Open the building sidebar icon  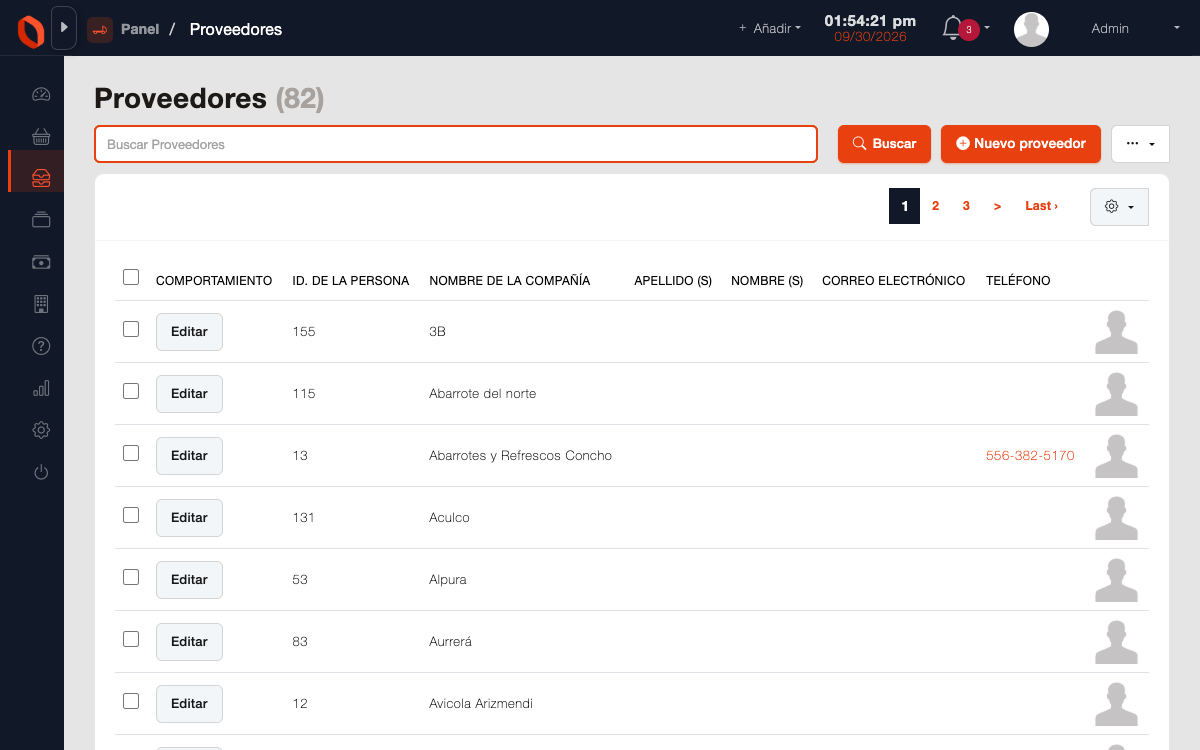[x=41, y=304]
